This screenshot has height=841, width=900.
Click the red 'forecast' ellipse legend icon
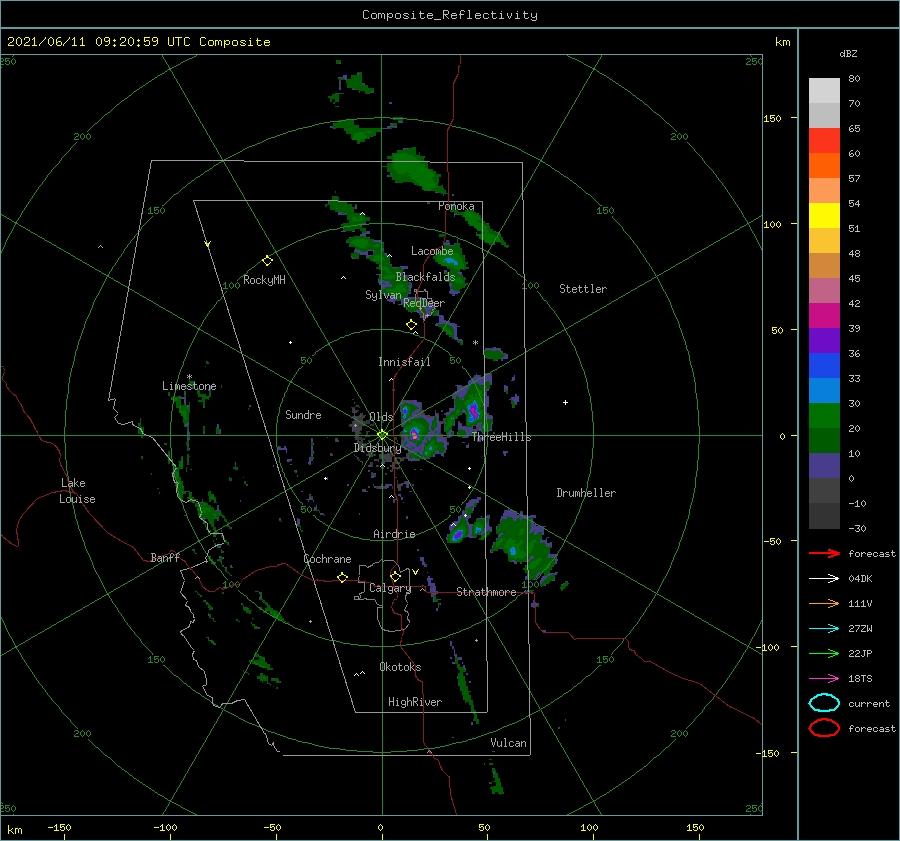[x=824, y=728]
